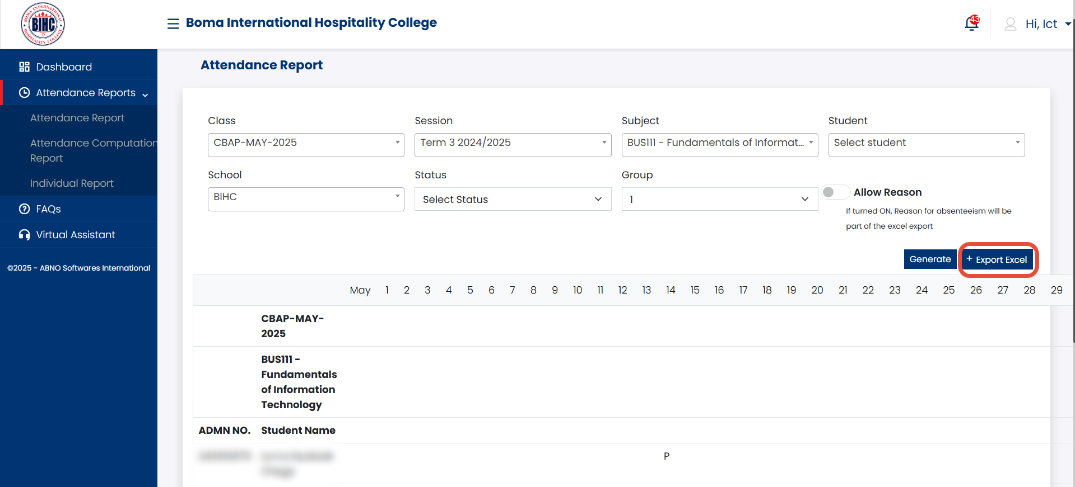Open the Select student field
This screenshot has width=1075, height=487.
pyautogui.click(x=926, y=143)
